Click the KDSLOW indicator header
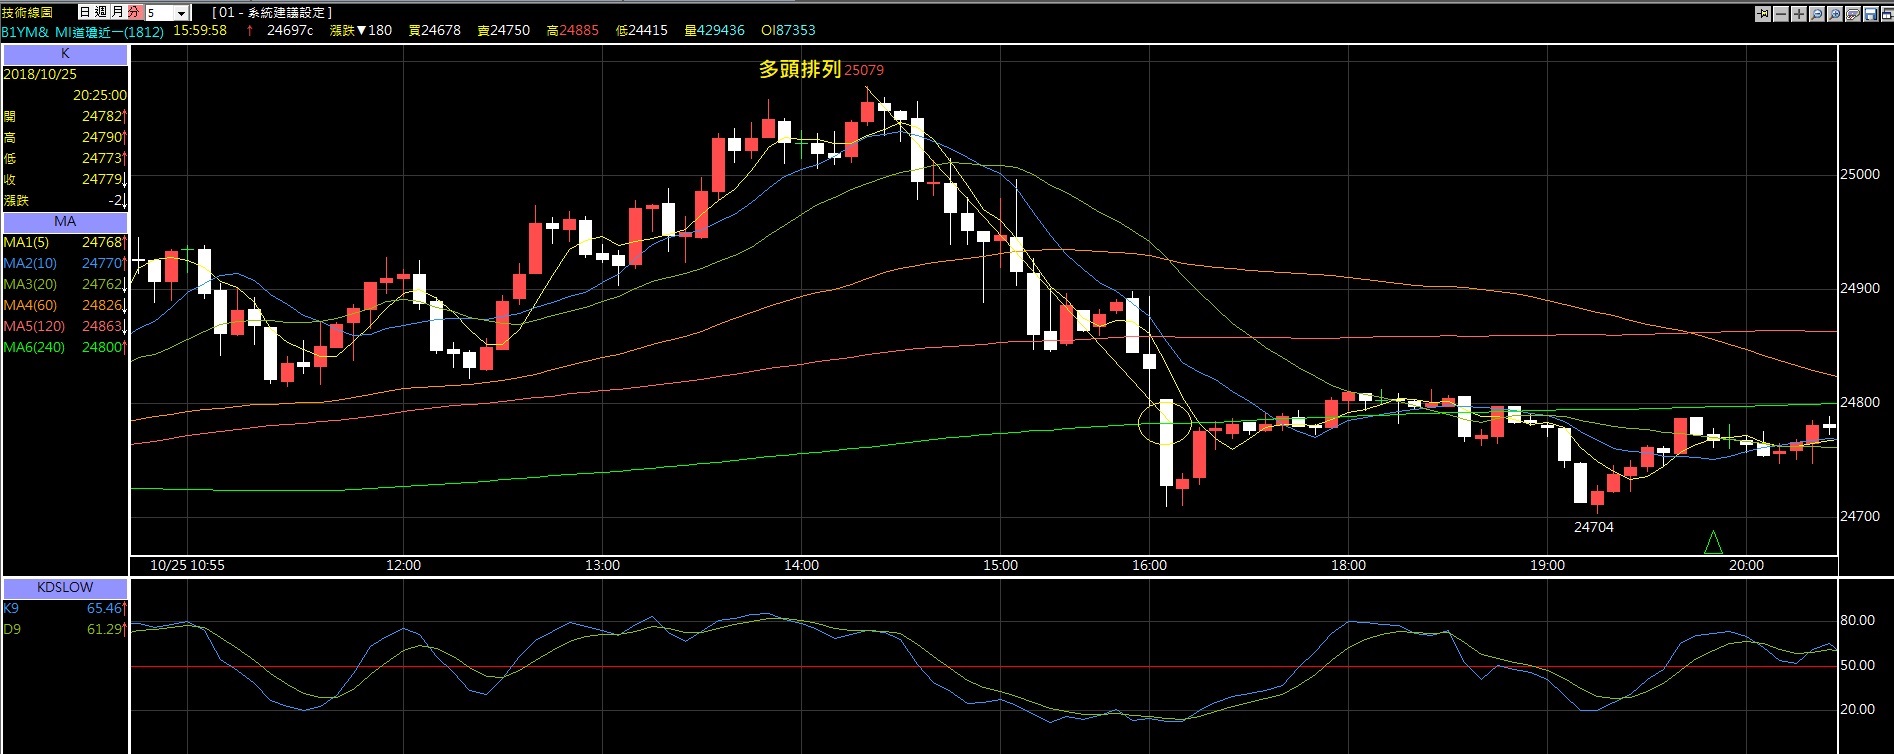This screenshot has width=1894, height=754. click(65, 587)
